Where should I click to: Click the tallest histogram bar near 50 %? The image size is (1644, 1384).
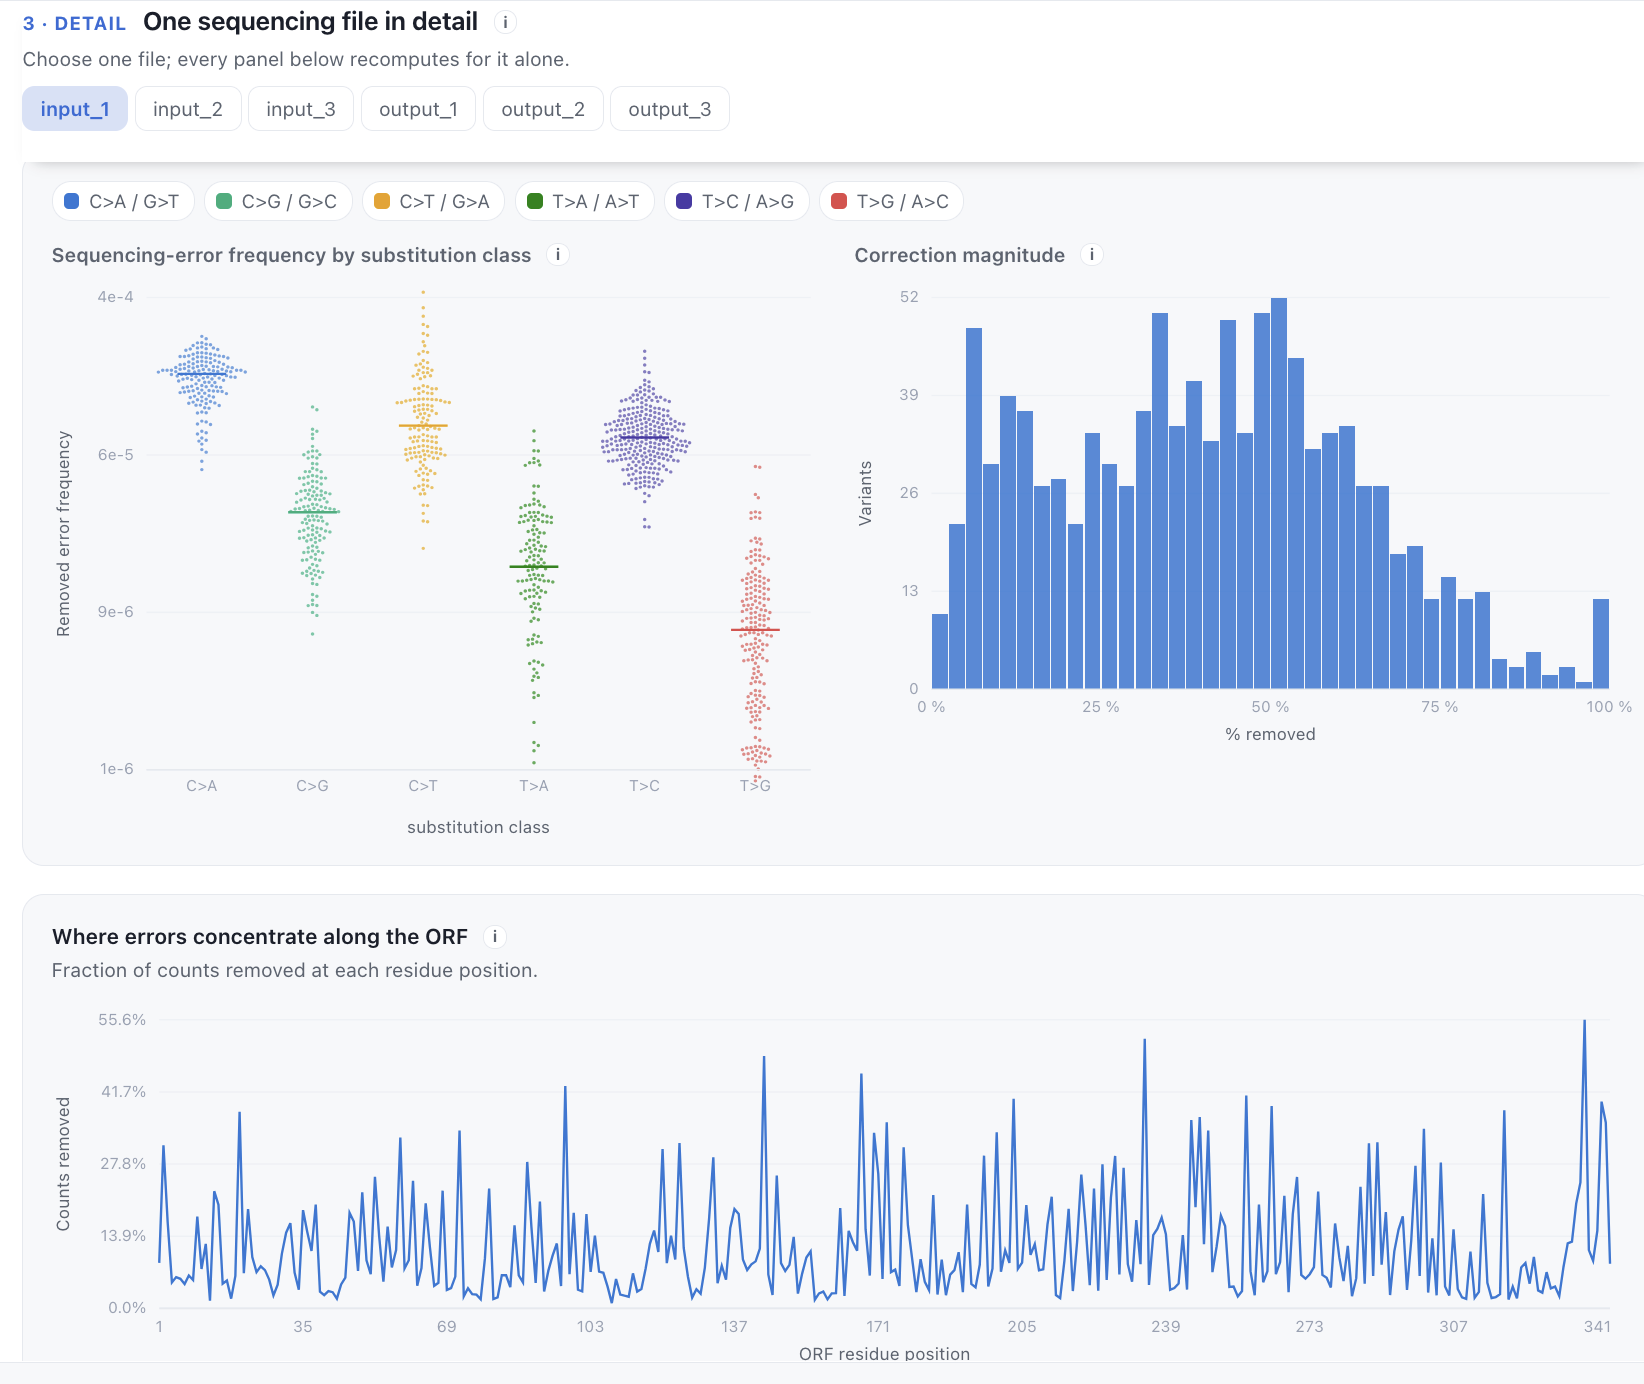click(x=1279, y=493)
